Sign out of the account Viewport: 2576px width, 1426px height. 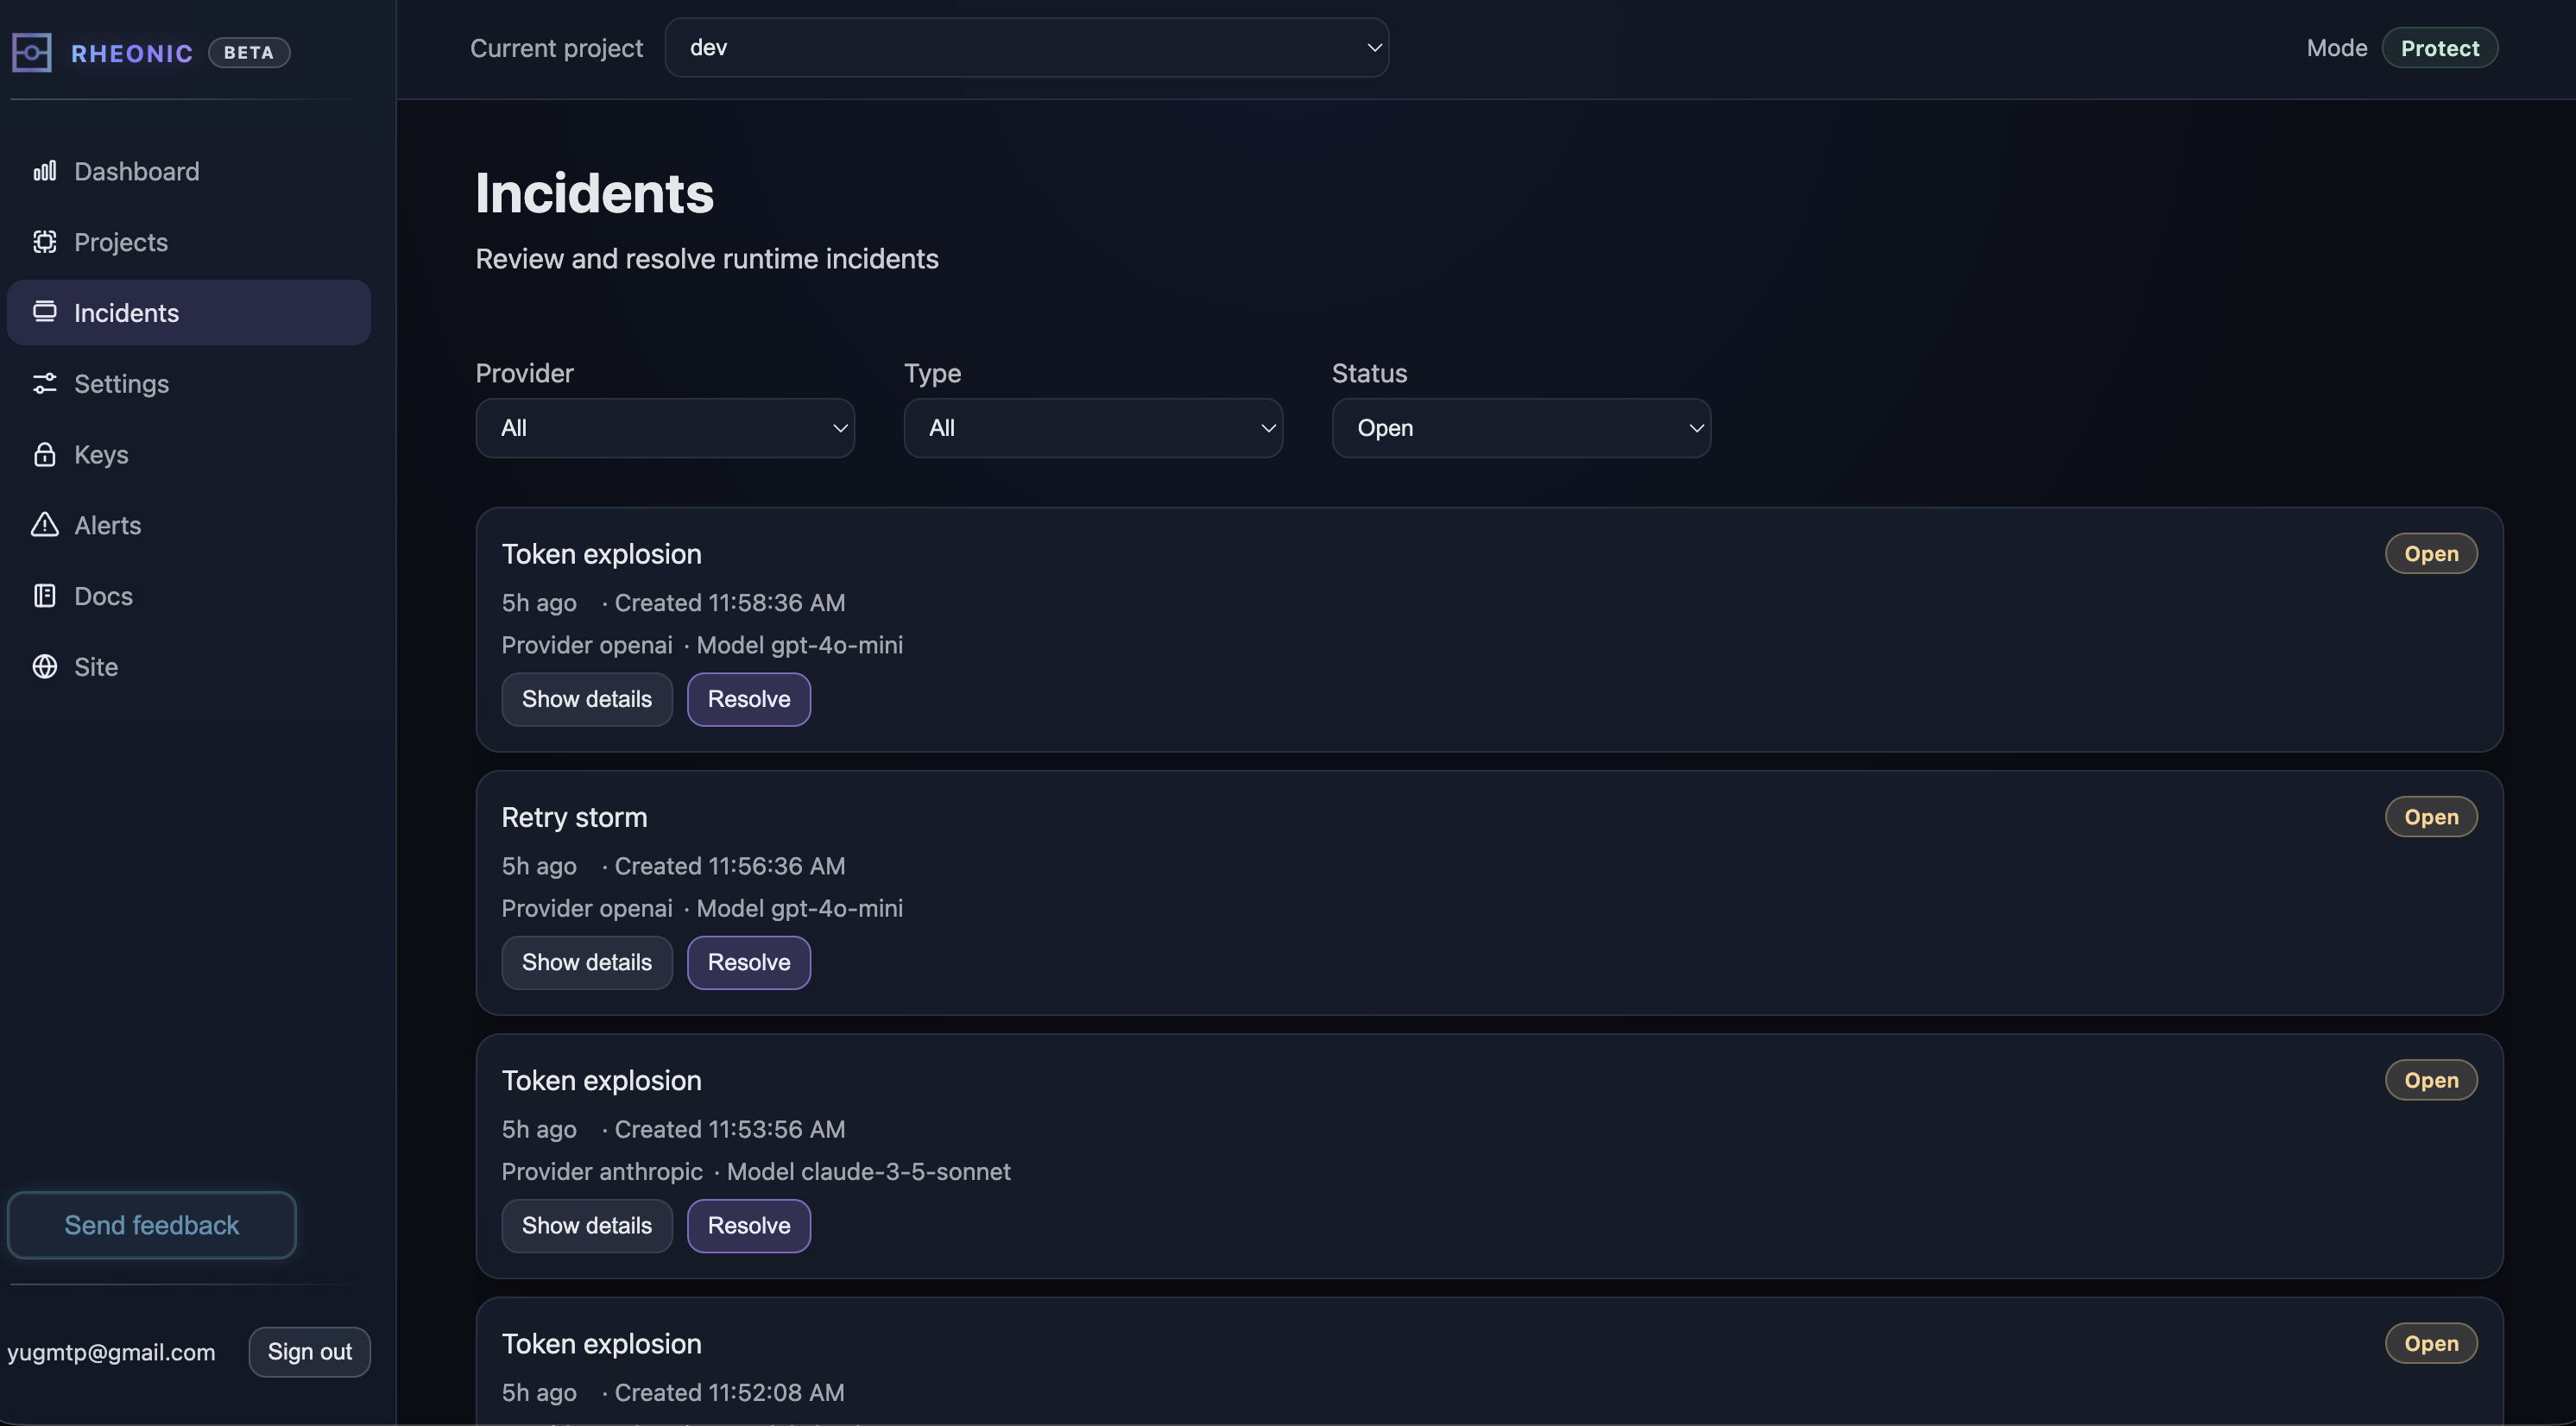(x=309, y=1352)
